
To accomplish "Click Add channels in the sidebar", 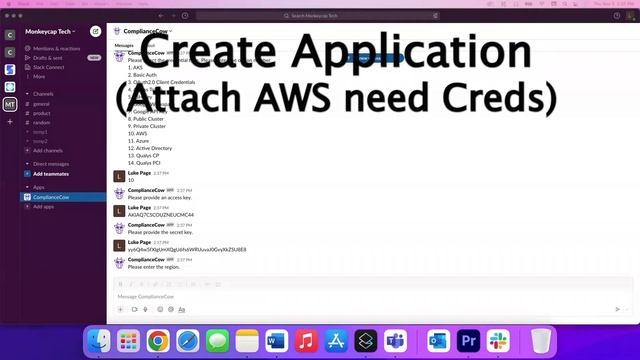I will click(48, 151).
